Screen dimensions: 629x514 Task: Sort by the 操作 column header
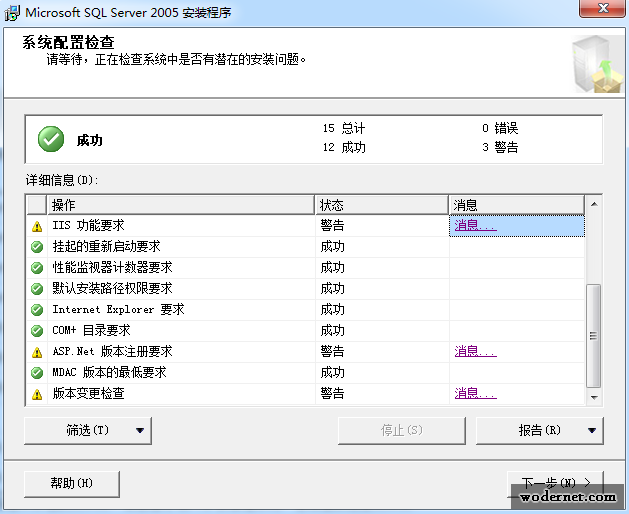pyautogui.click(x=180, y=205)
